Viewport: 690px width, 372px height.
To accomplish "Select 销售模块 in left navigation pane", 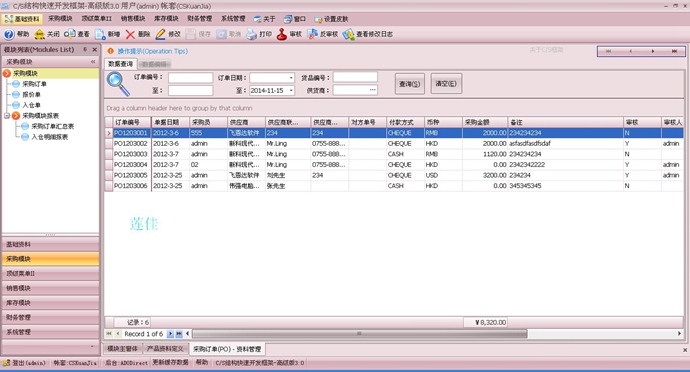I will pyautogui.click(x=51, y=288).
